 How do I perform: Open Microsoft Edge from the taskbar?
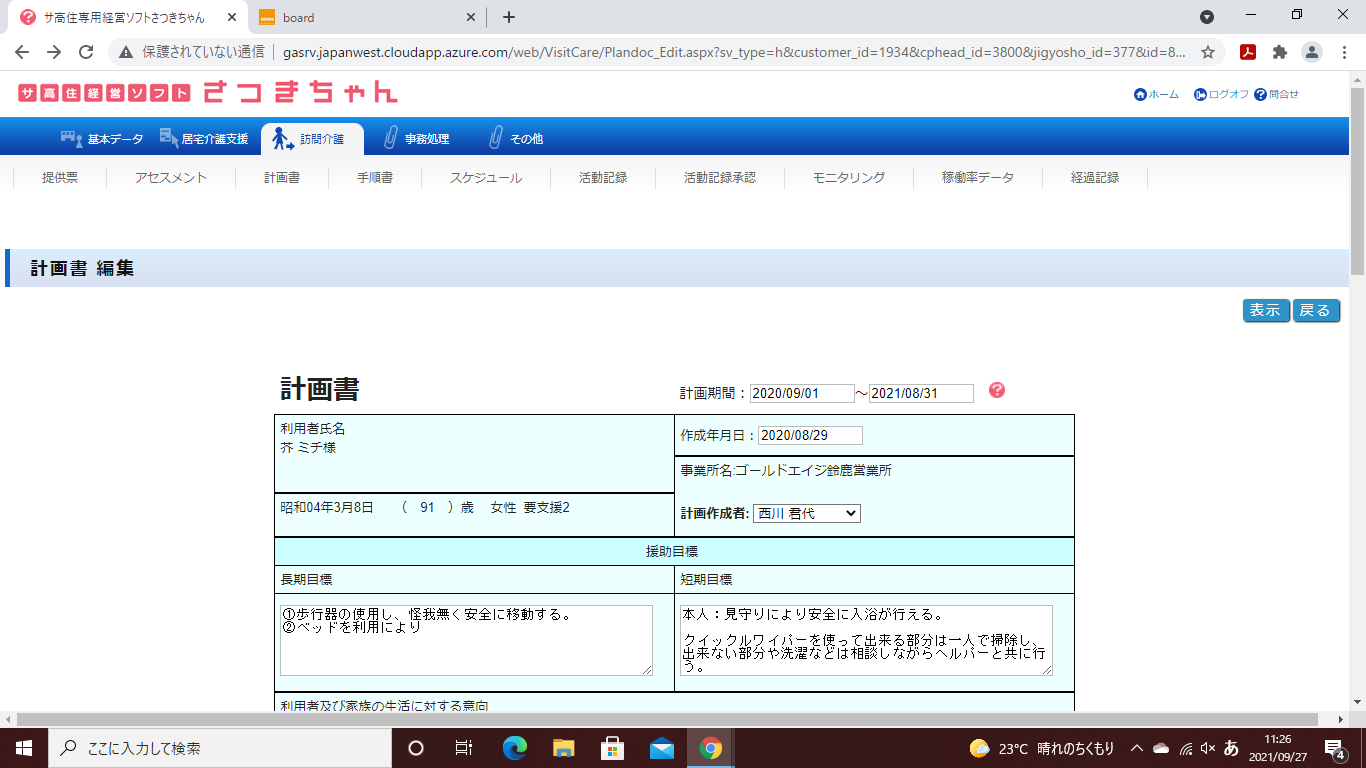coord(515,748)
